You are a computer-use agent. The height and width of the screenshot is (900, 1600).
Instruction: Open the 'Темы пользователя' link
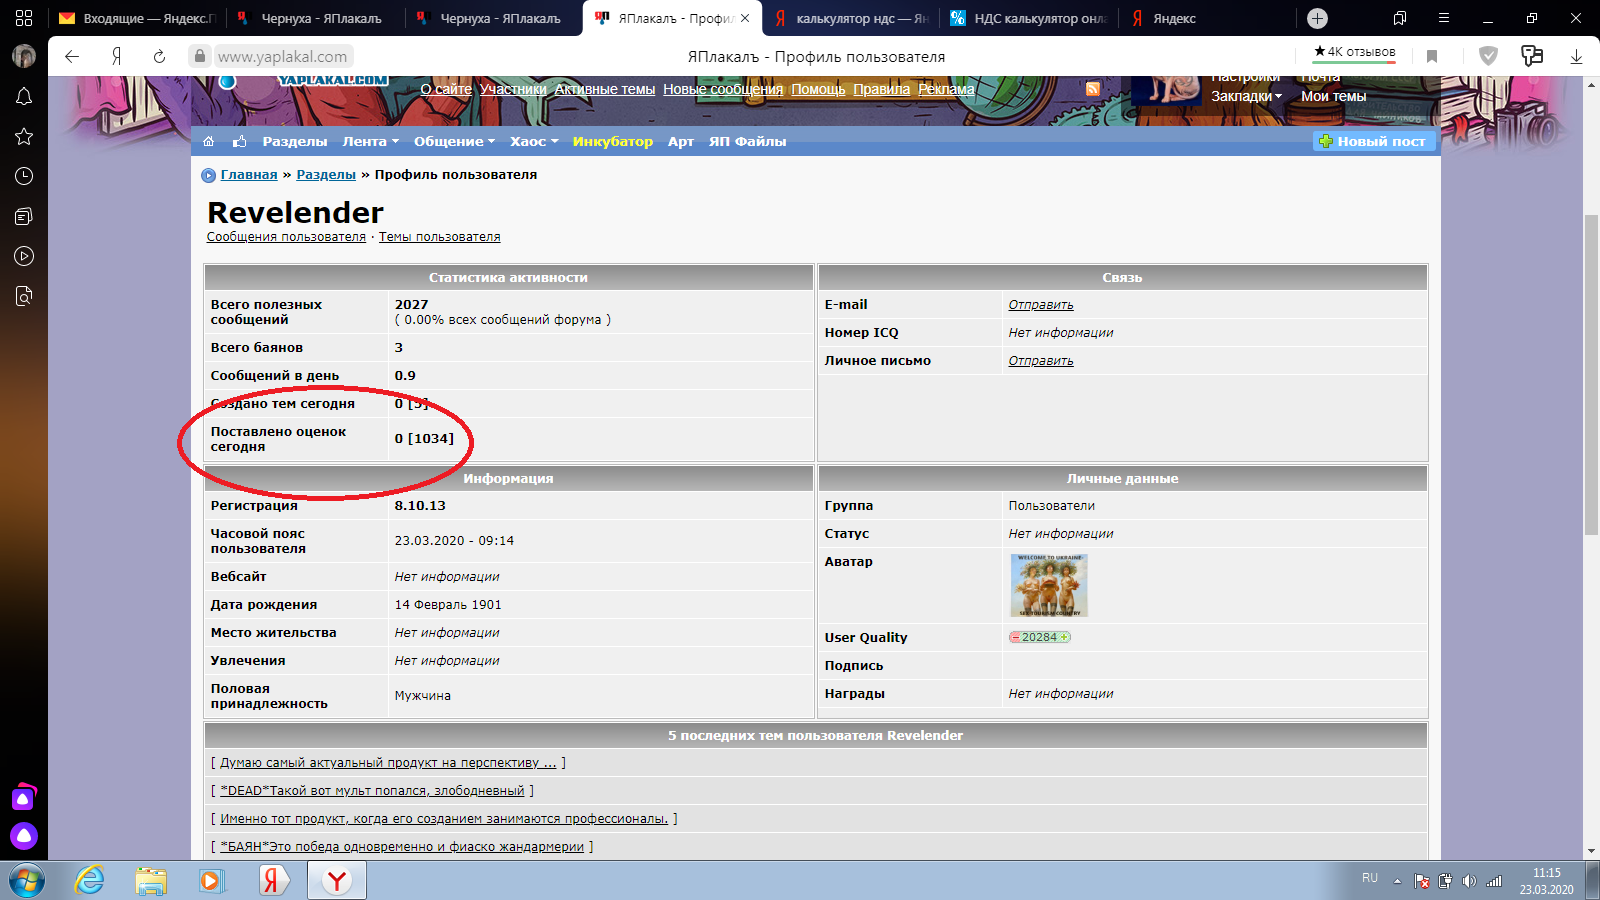click(439, 237)
